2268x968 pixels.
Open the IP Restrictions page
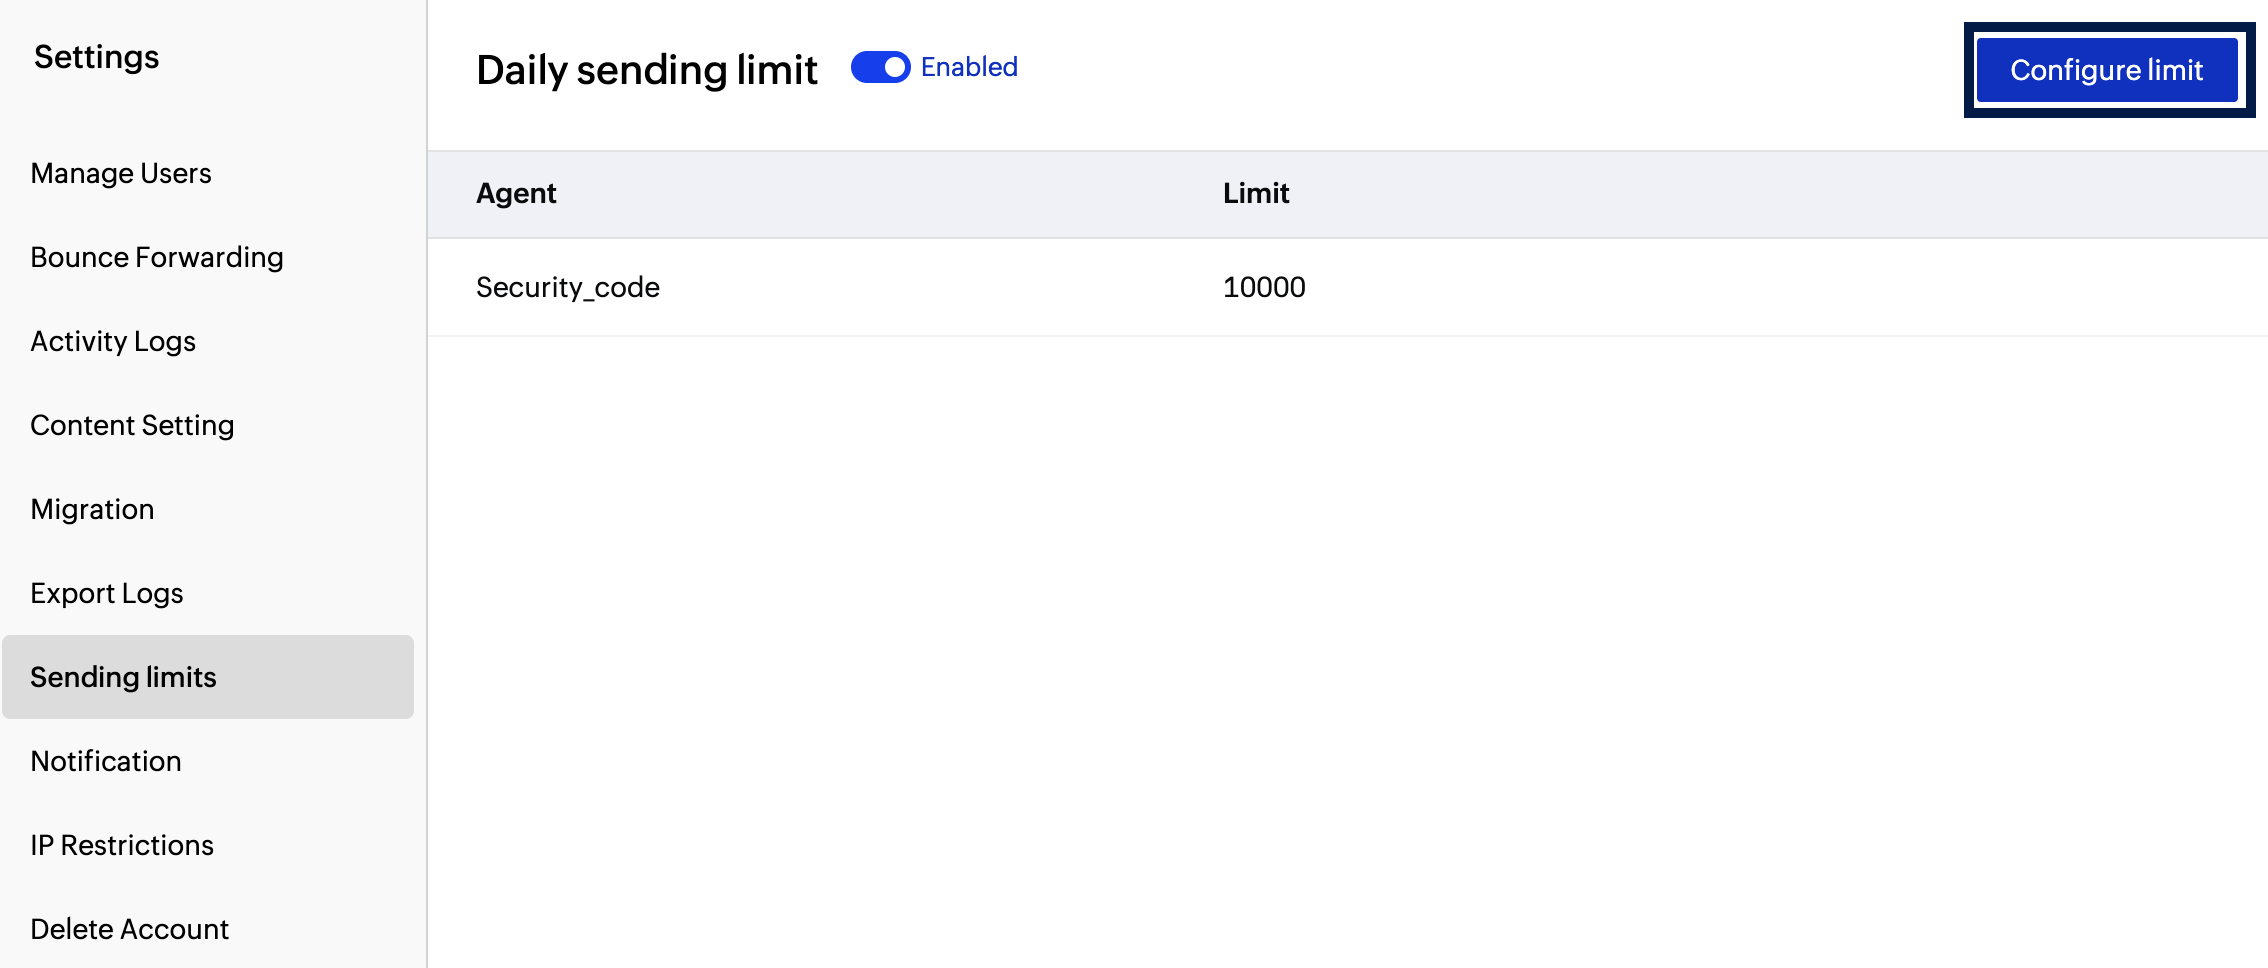(x=122, y=845)
